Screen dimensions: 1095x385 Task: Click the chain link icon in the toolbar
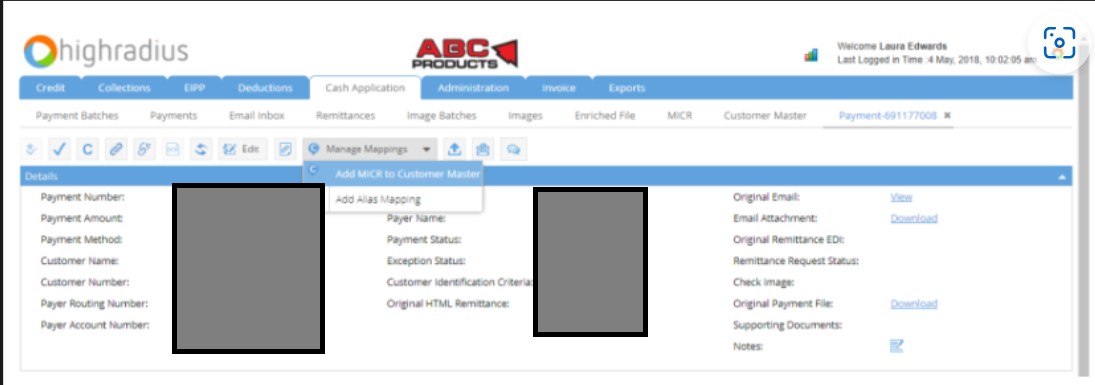(116, 149)
